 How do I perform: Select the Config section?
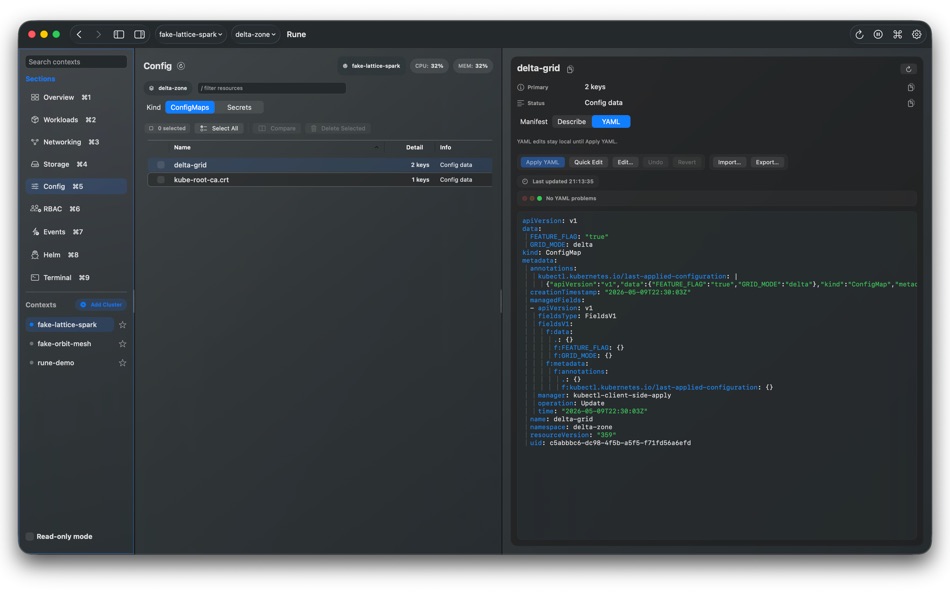tap(76, 187)
